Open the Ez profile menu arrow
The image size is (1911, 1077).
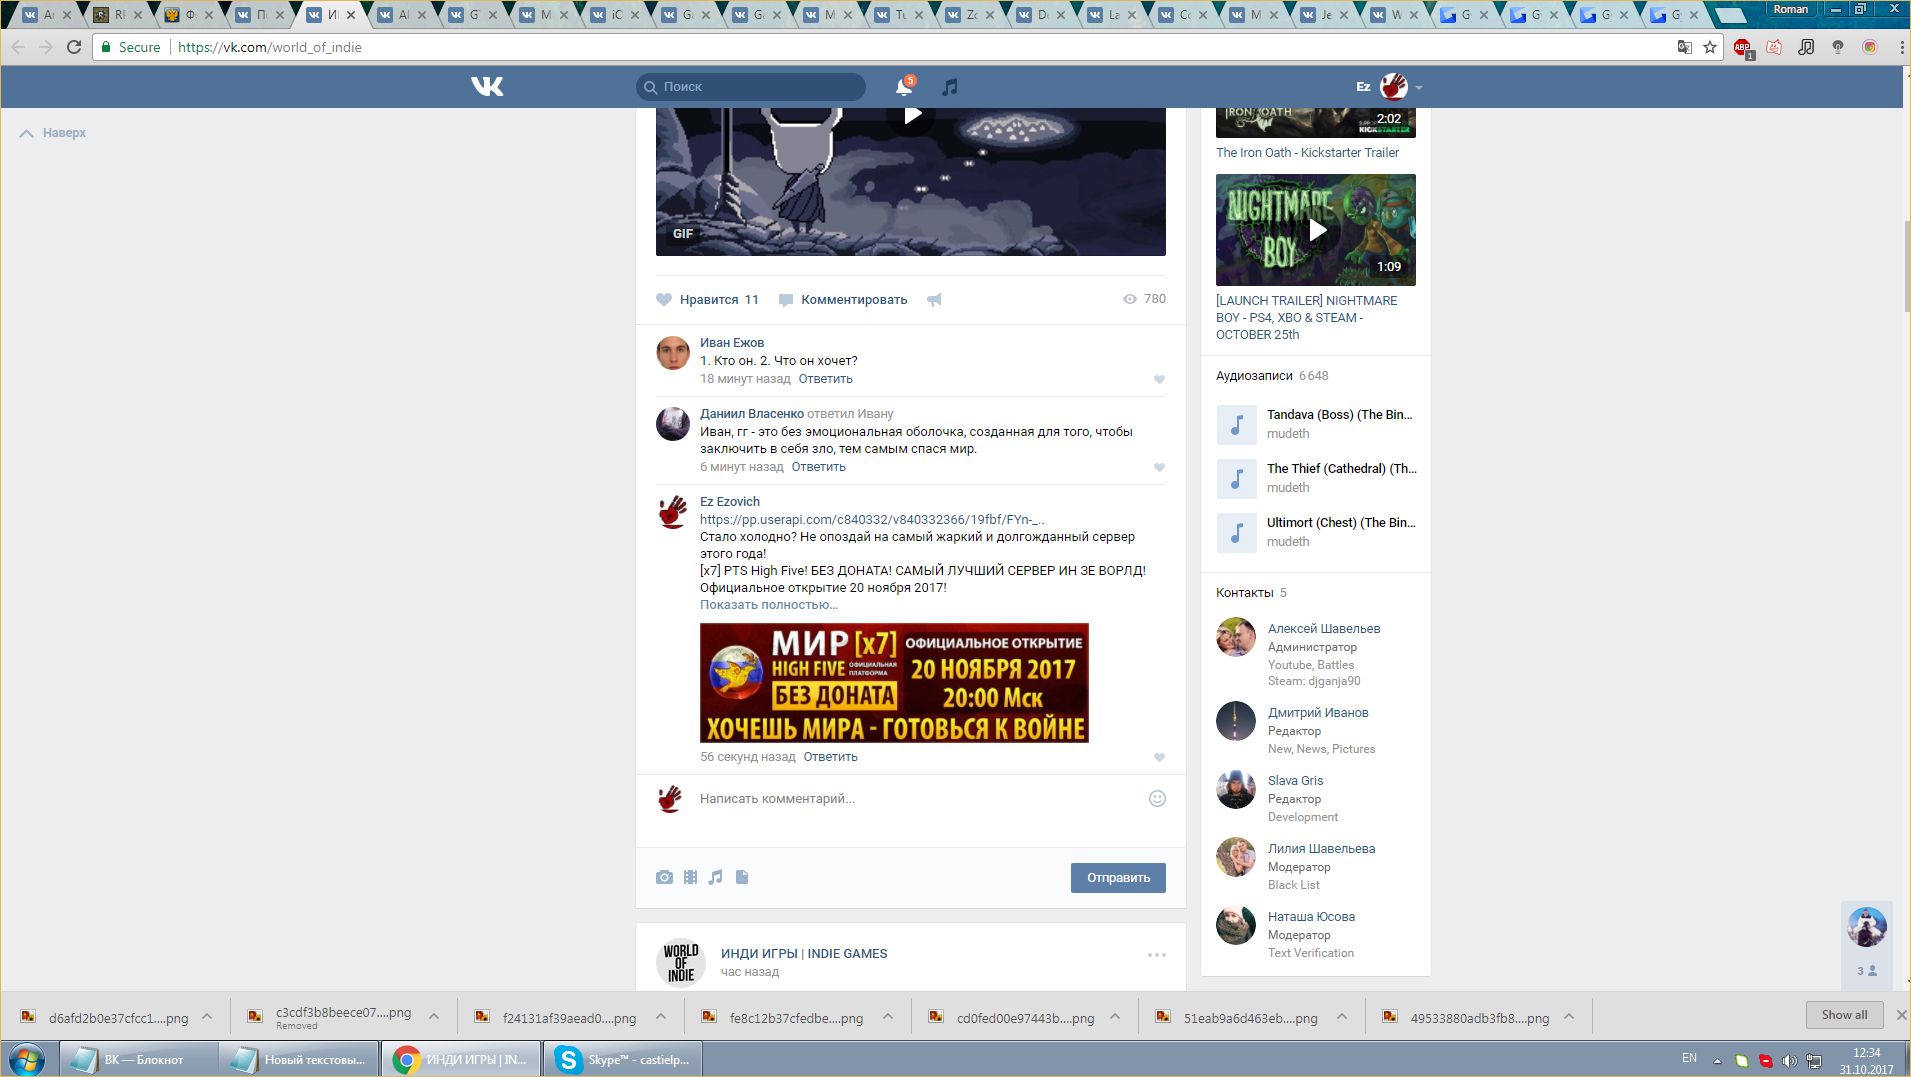(1418, 88)
